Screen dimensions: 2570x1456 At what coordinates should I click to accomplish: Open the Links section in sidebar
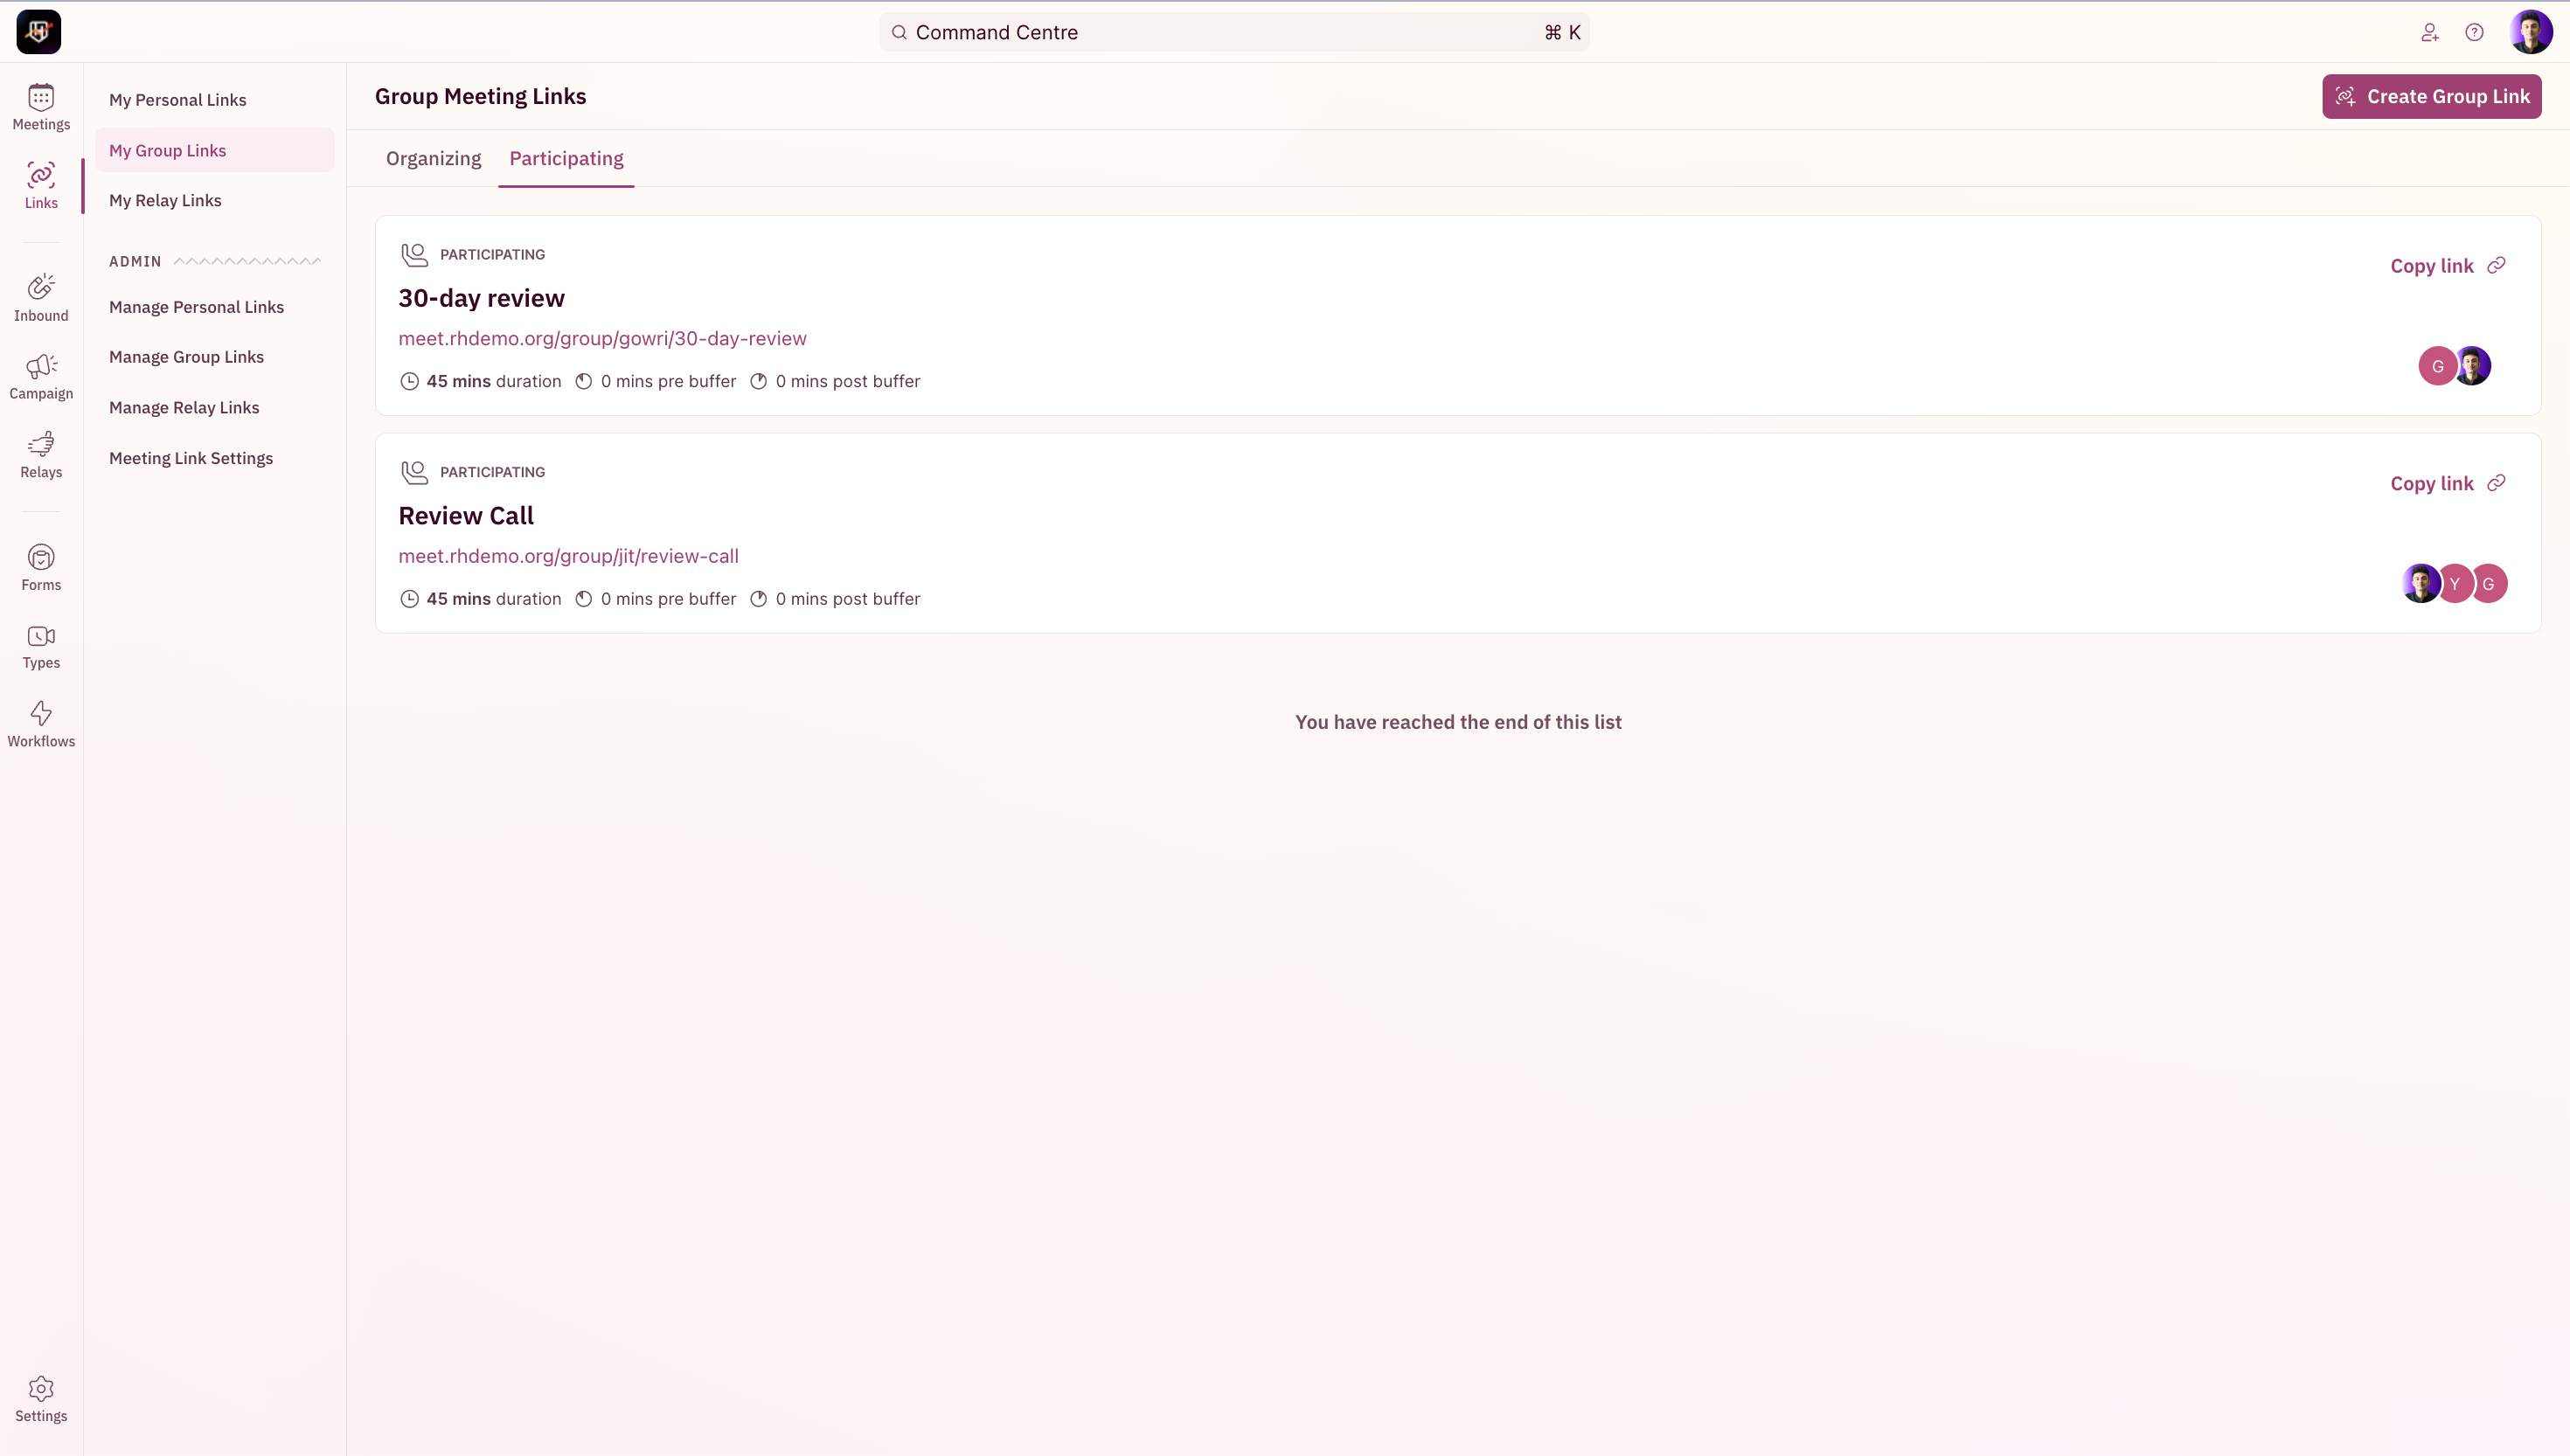(x=41, y=185)
